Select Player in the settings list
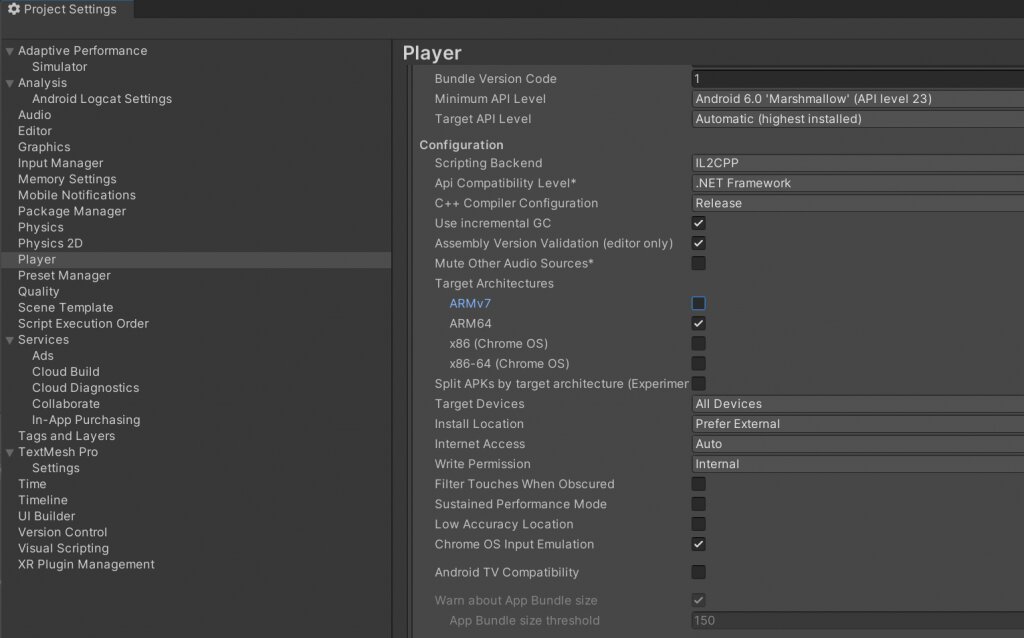Viewport: 1024px width, 638px height. (196, 259)
